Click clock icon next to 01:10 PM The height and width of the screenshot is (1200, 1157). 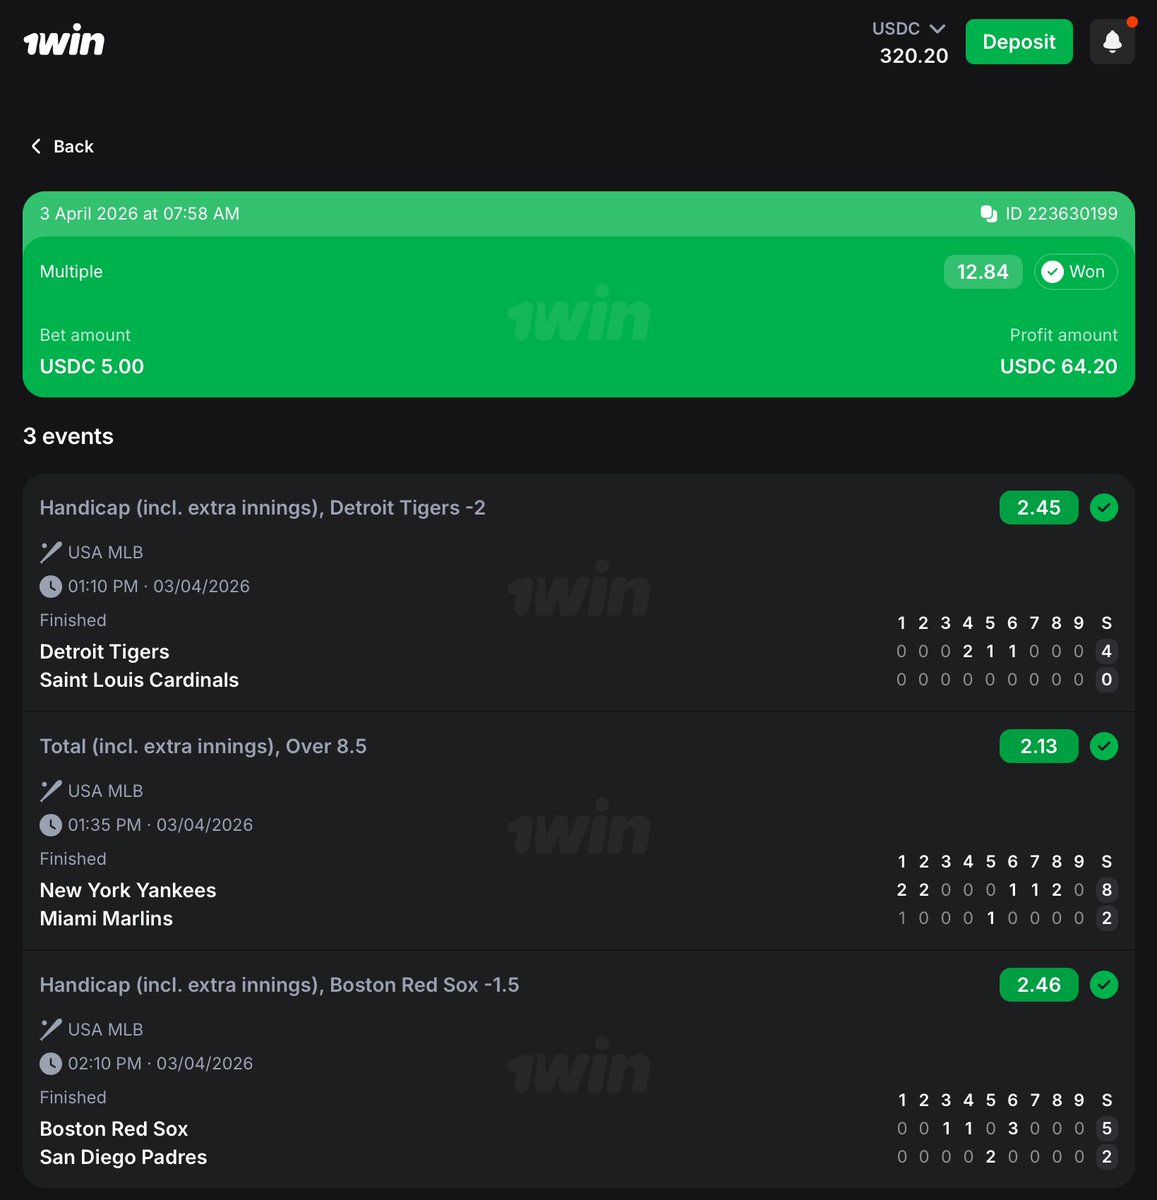coord(51,586)
